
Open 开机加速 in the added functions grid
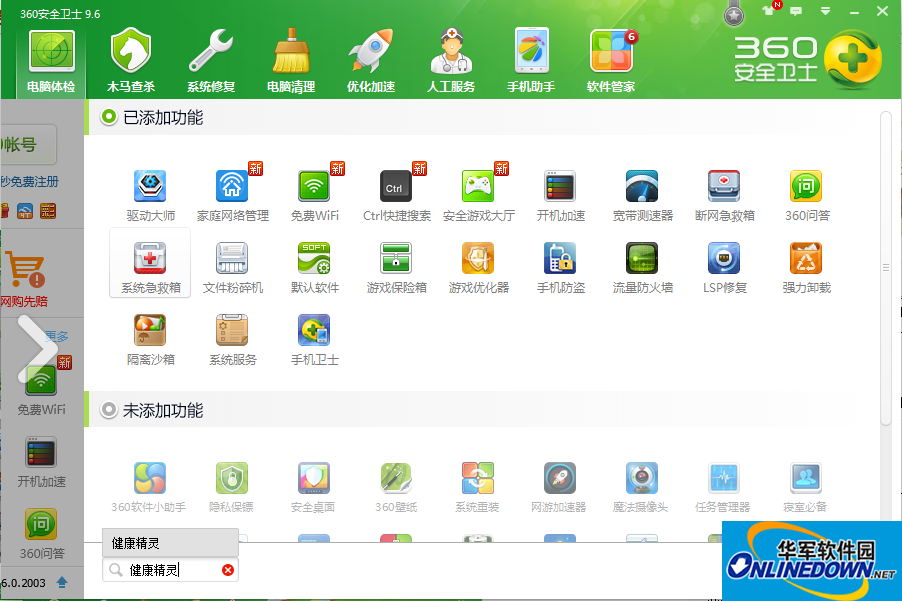[x=560, y=196]
